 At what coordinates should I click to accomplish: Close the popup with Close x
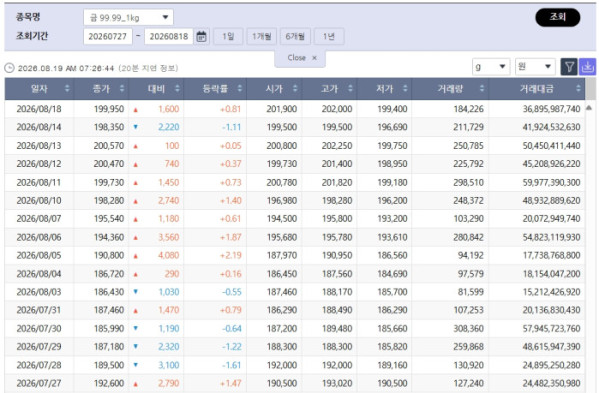302,58
